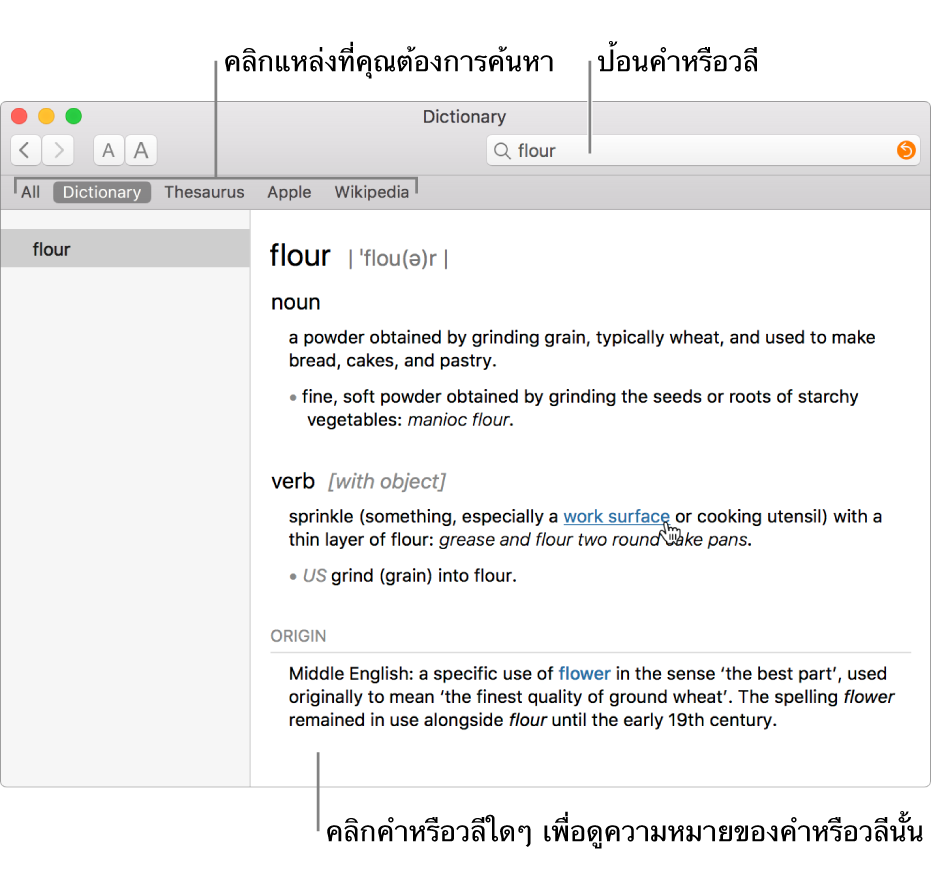Click the pronunciation text 'flou(ə)r
The width and height of the screenshot is (931, 888).
click(x=398, y=259)
